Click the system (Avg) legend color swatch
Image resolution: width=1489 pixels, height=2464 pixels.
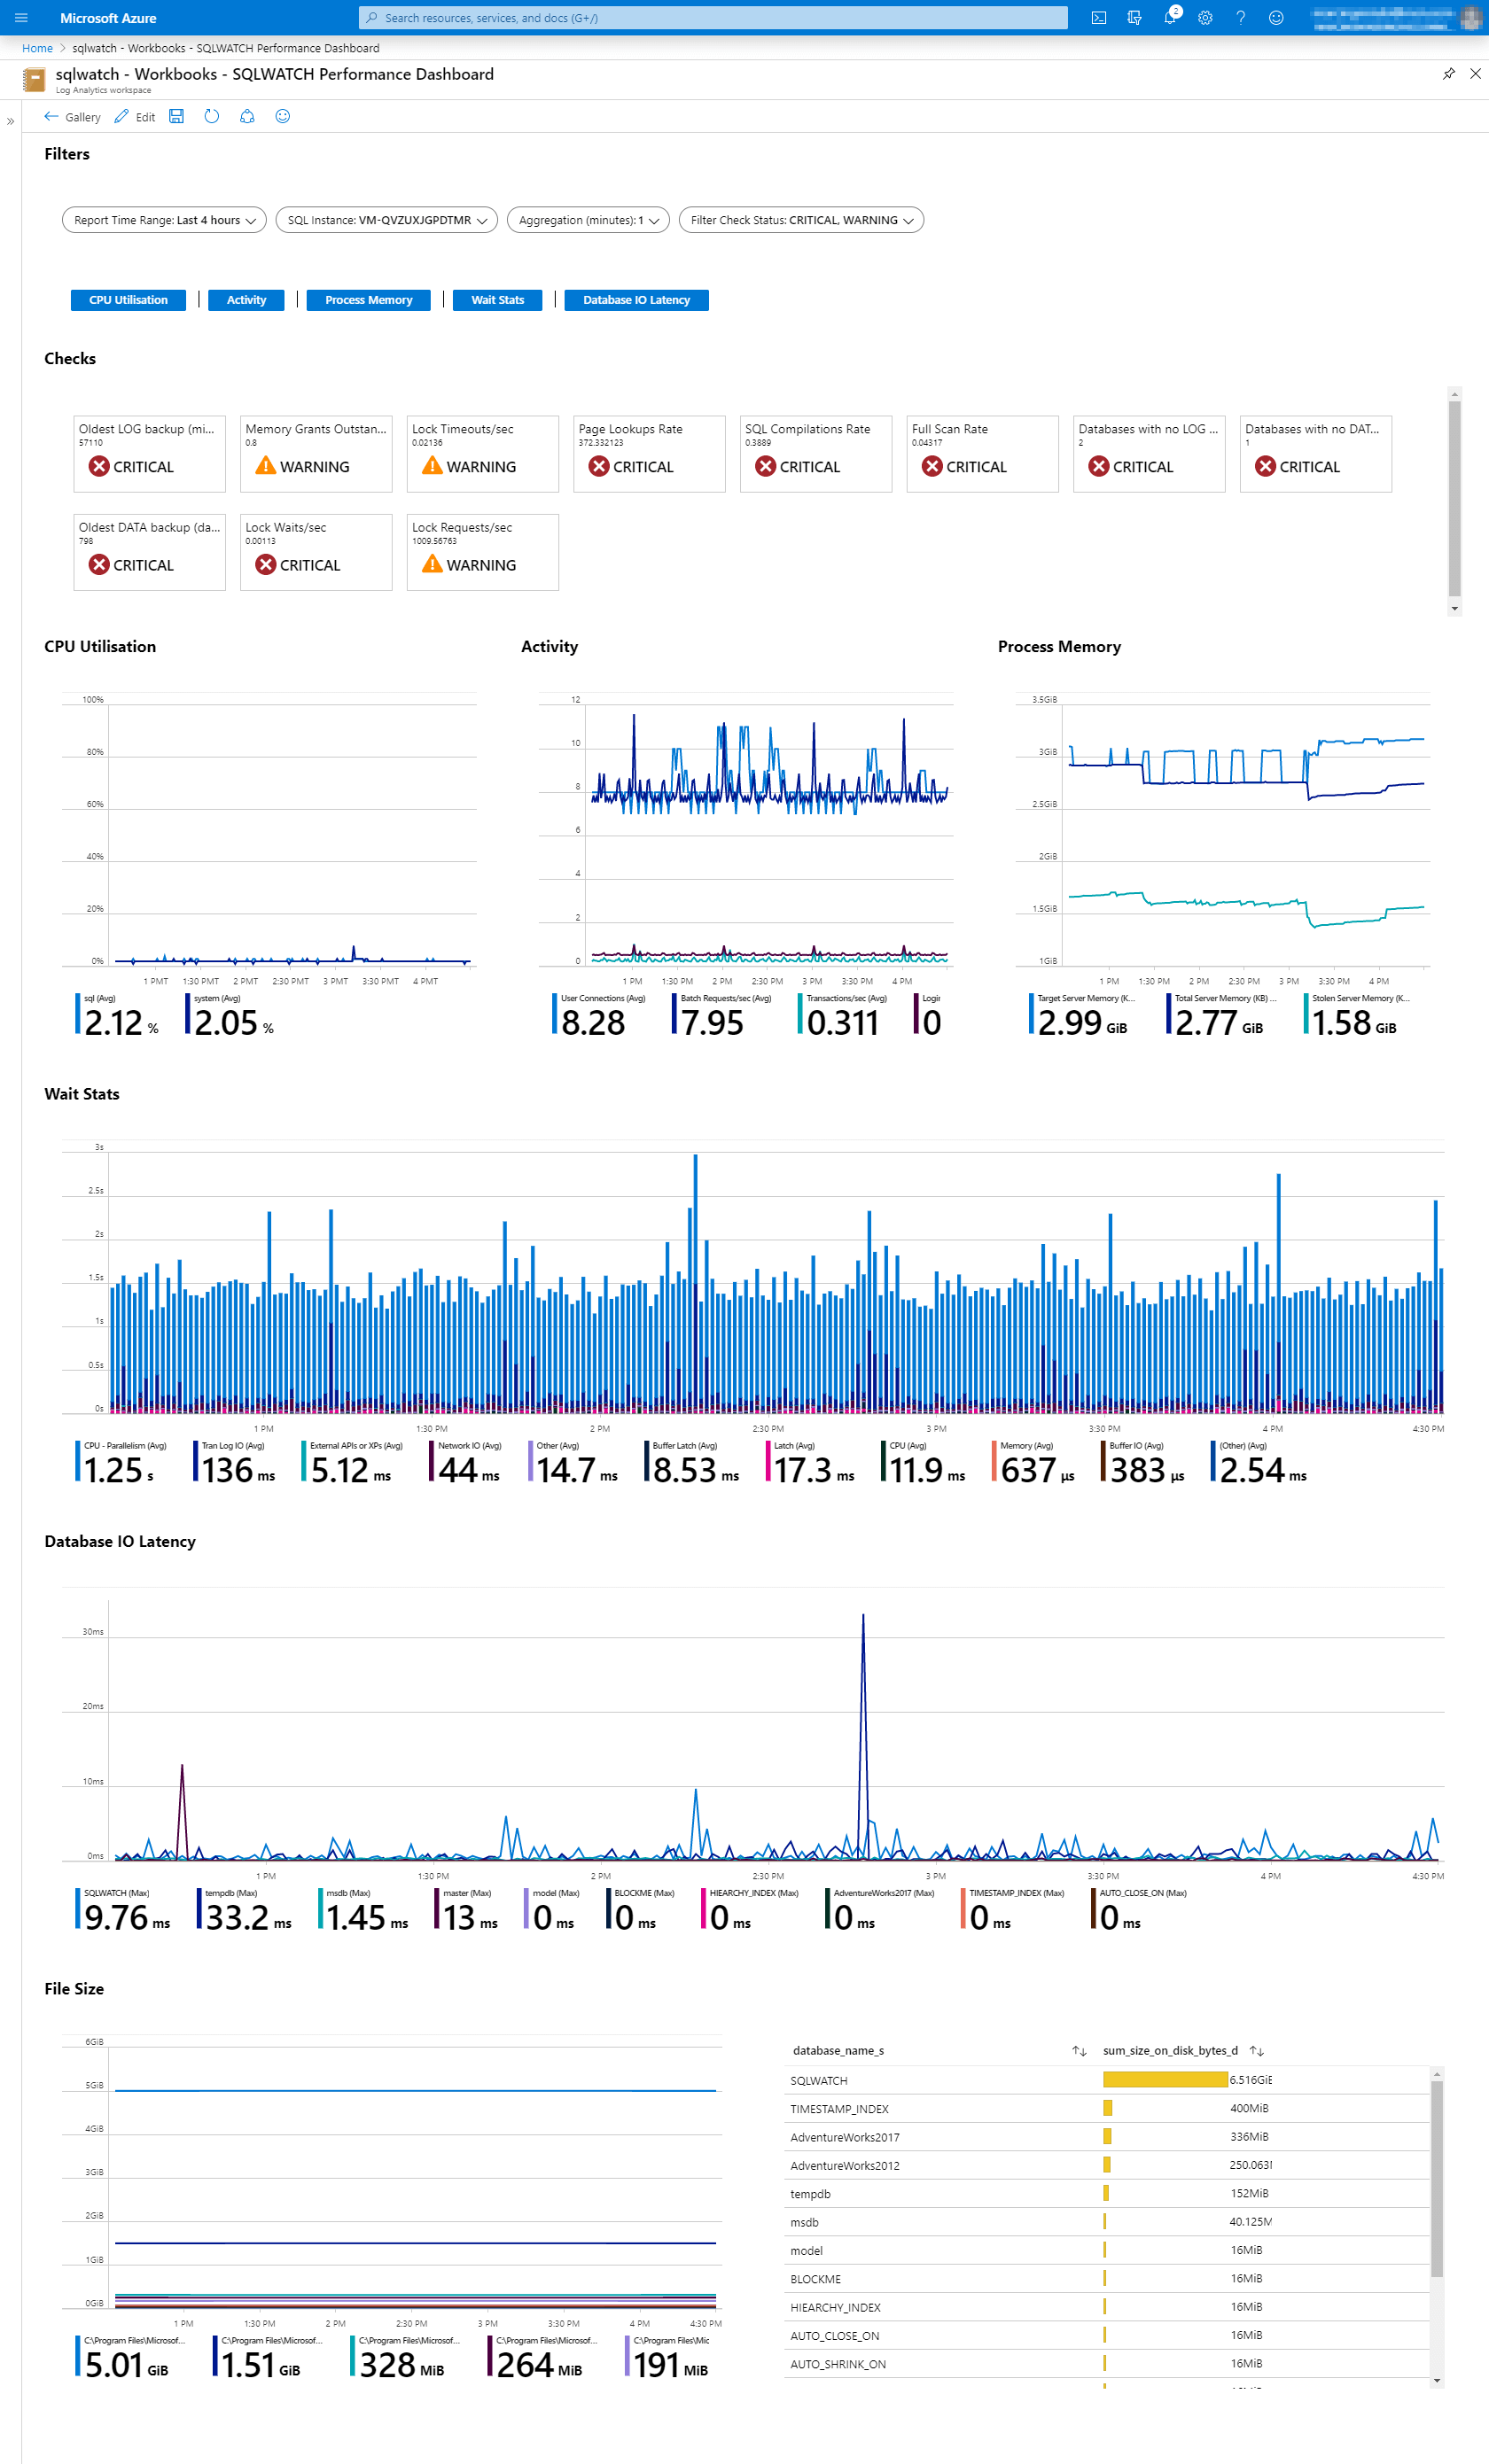(188, 1014)
